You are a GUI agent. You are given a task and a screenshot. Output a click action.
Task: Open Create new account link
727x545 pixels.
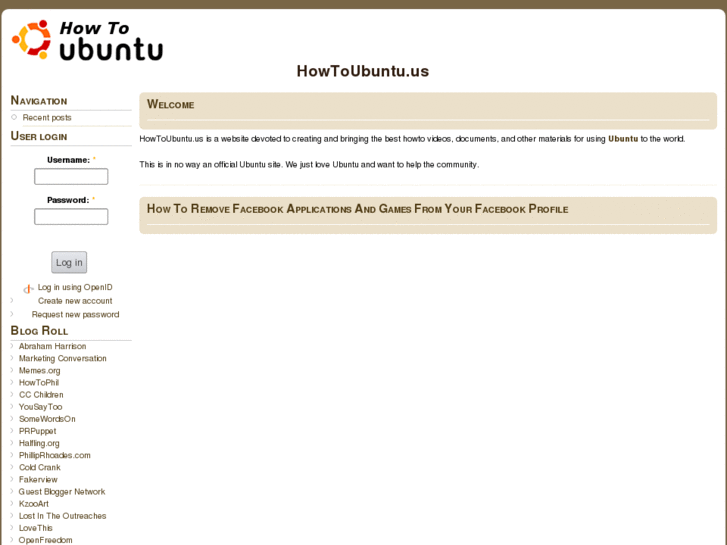pos(75,301)
